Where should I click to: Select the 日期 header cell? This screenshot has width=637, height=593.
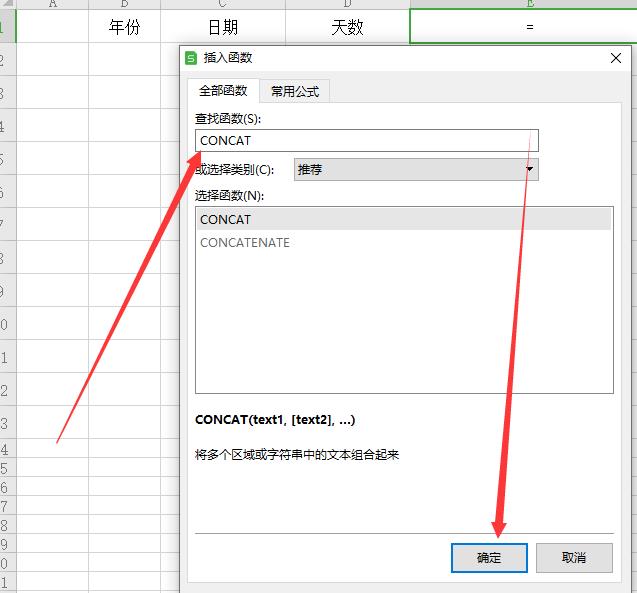point(222,28)
